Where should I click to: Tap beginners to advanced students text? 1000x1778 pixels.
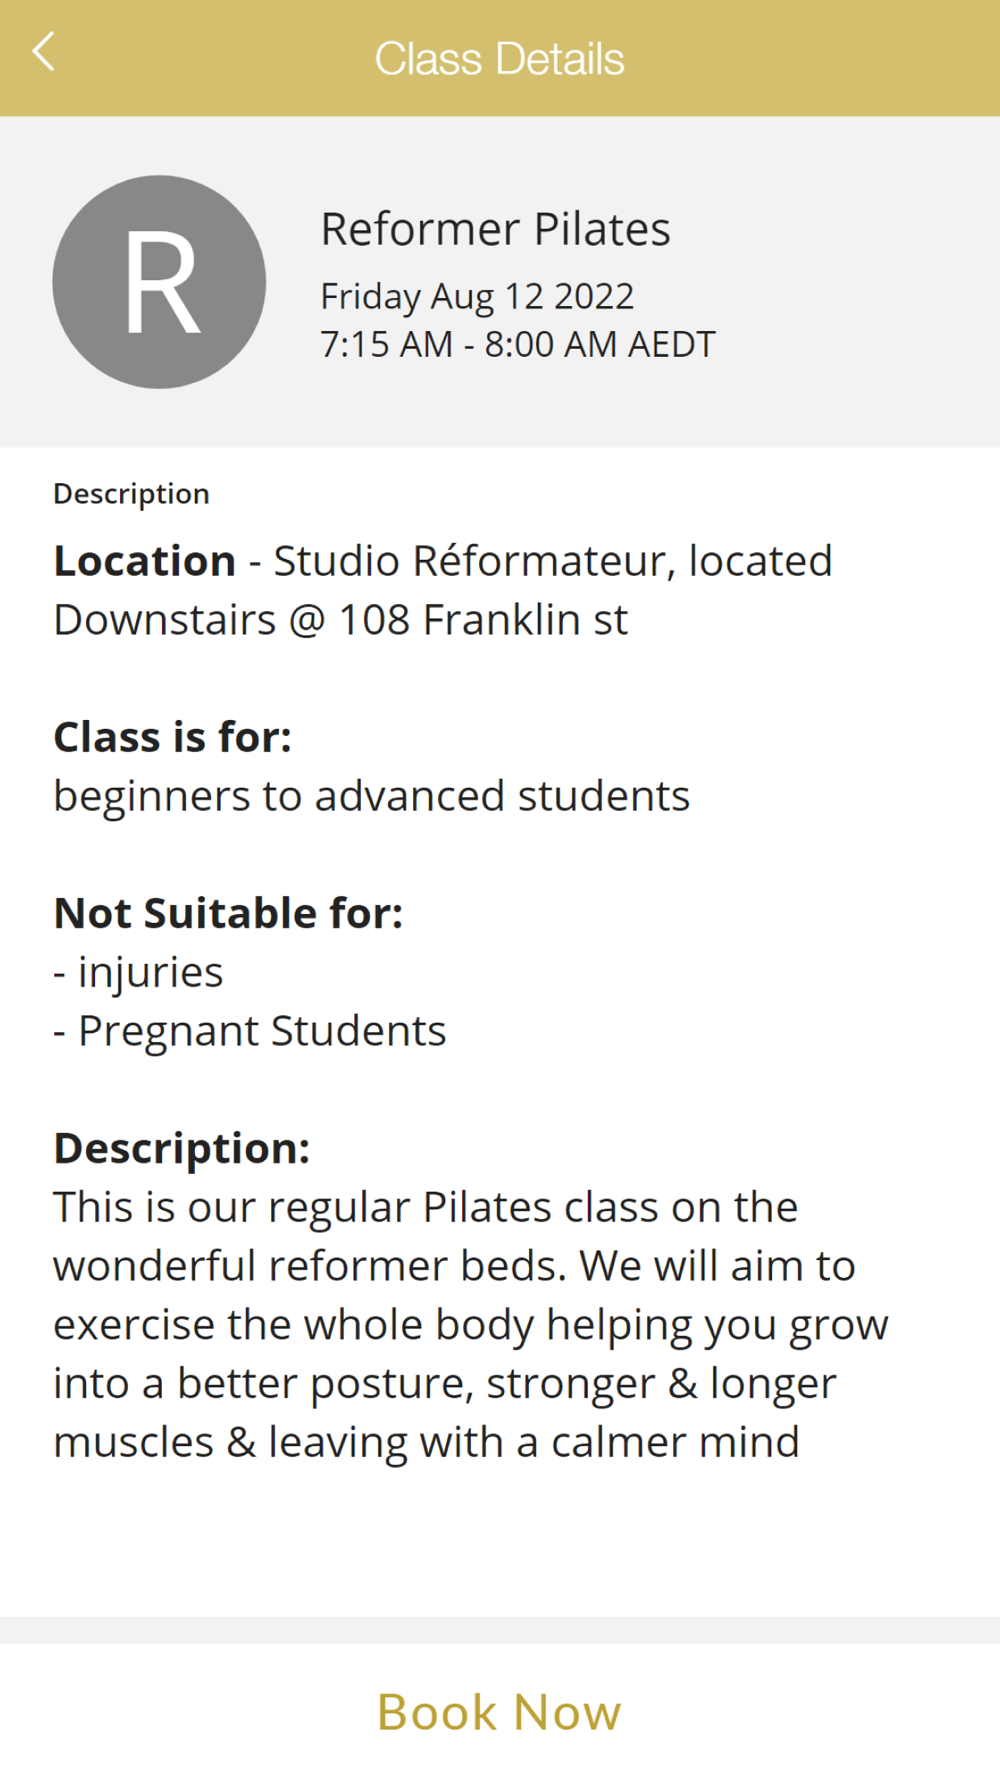click(x=371, y=796)
